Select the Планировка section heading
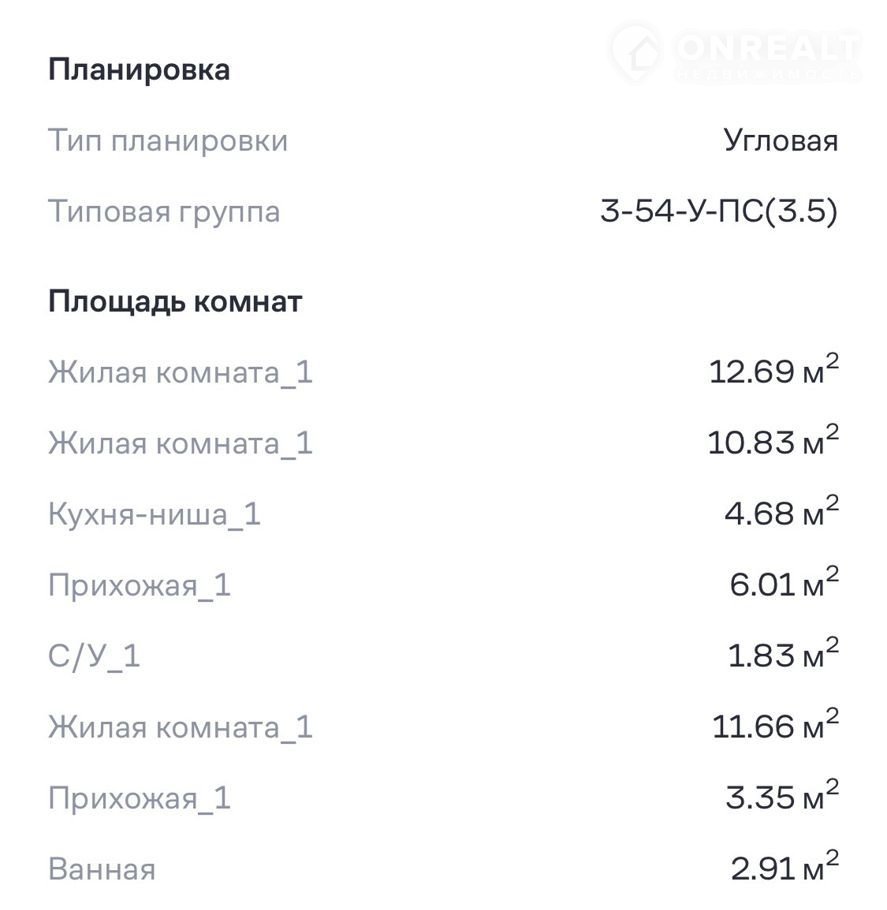The image size is (887, 910). 139,70
